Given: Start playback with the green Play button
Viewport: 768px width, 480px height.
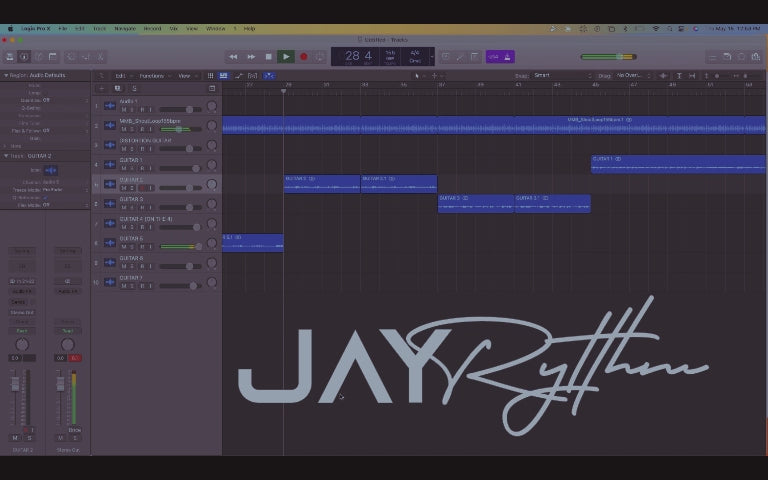Looking at the screenshot, I should [x=286, y=57].
